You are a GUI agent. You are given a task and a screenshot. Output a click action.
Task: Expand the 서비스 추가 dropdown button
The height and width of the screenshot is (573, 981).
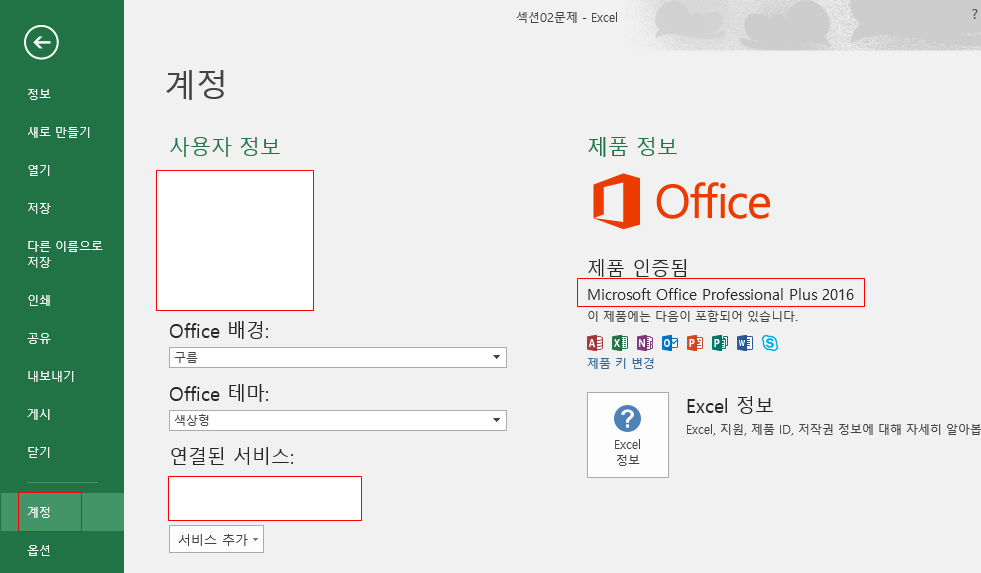[x=216, y=540]
